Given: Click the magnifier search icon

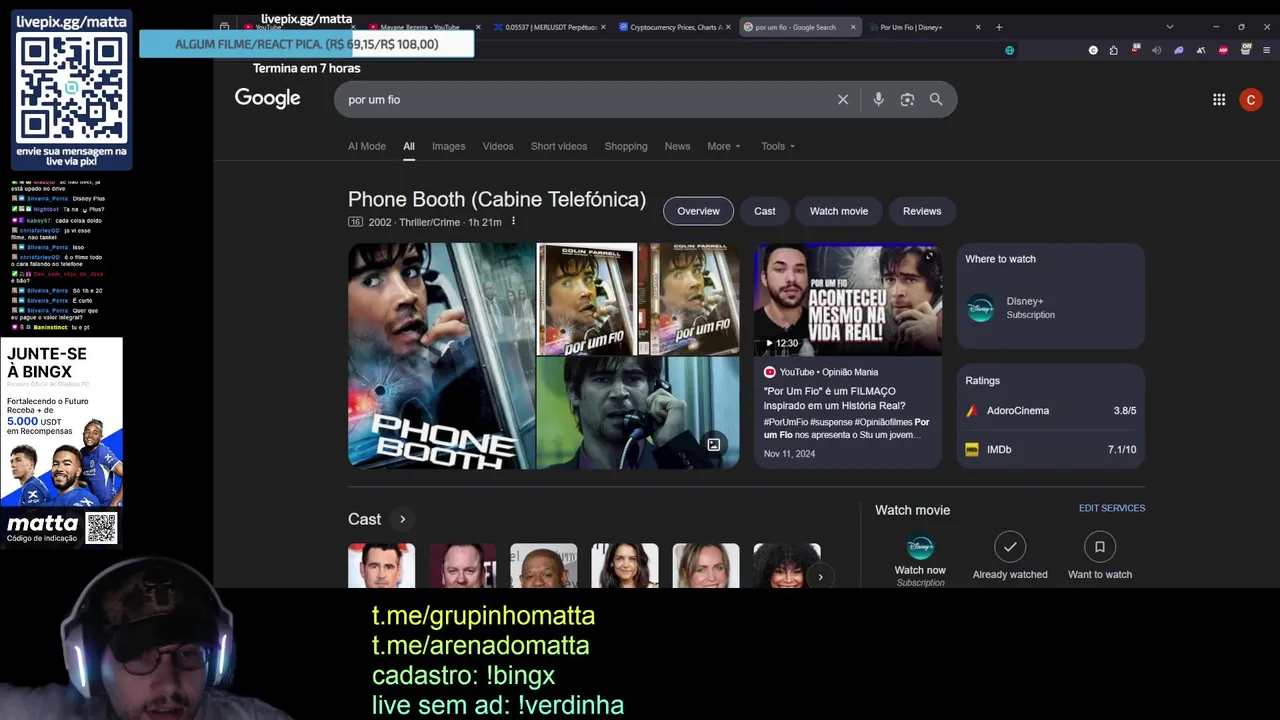Looking at the screenshot, I should [936, 99].
